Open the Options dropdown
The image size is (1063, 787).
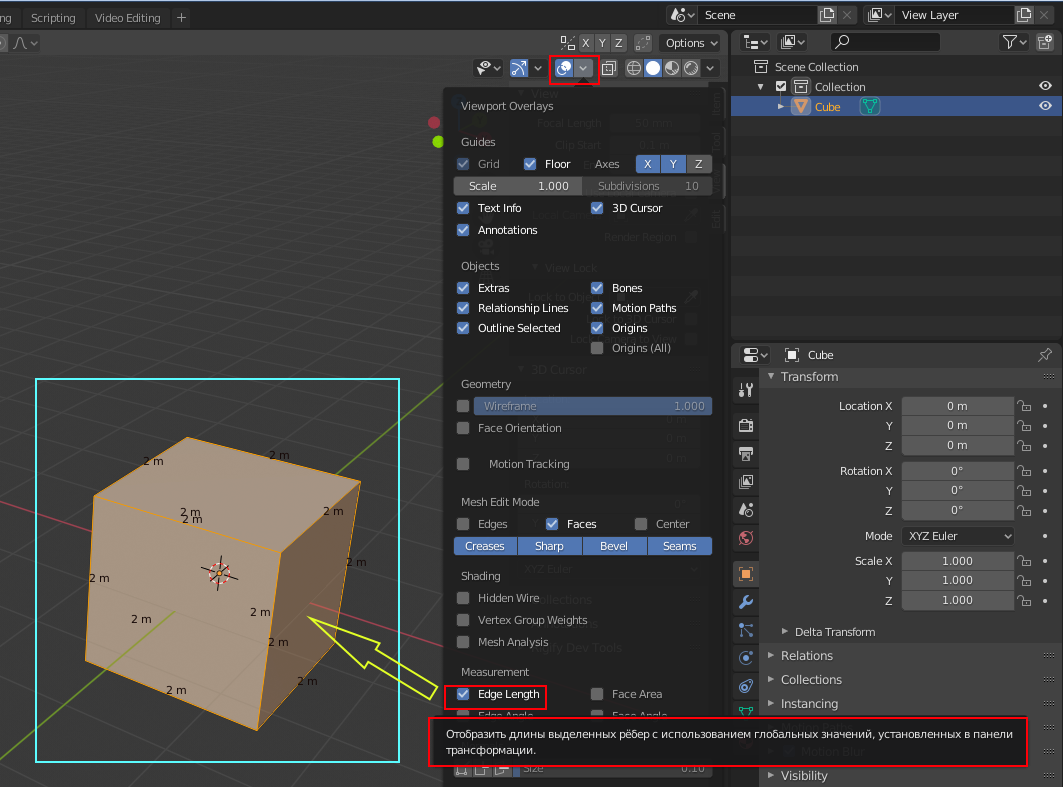(691, 43)
